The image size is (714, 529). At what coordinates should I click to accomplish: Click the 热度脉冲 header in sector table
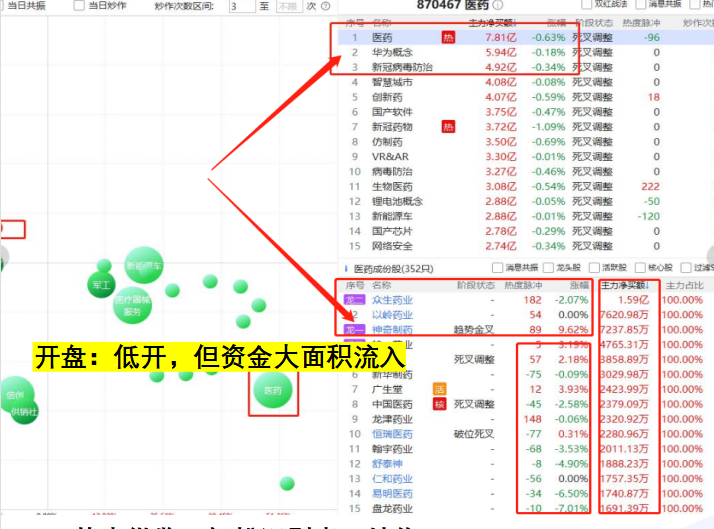[x=641, y=23]
